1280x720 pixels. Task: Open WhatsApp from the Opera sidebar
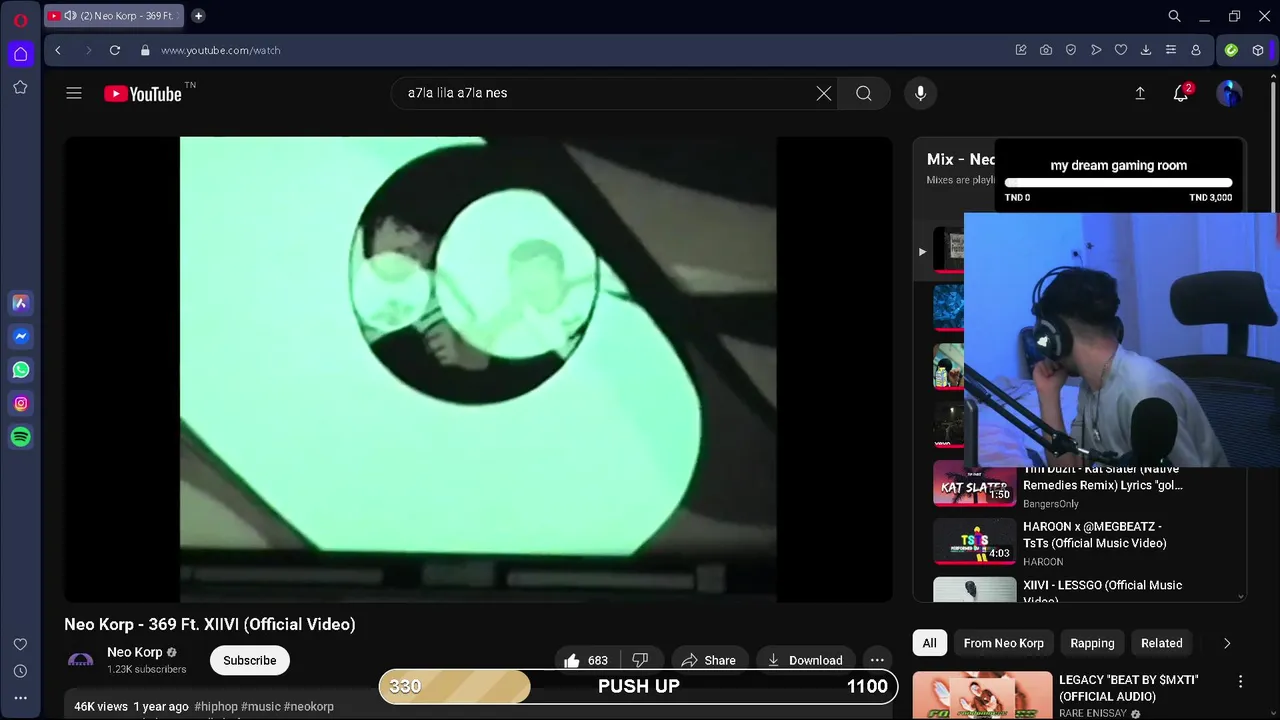click(20, 370)
